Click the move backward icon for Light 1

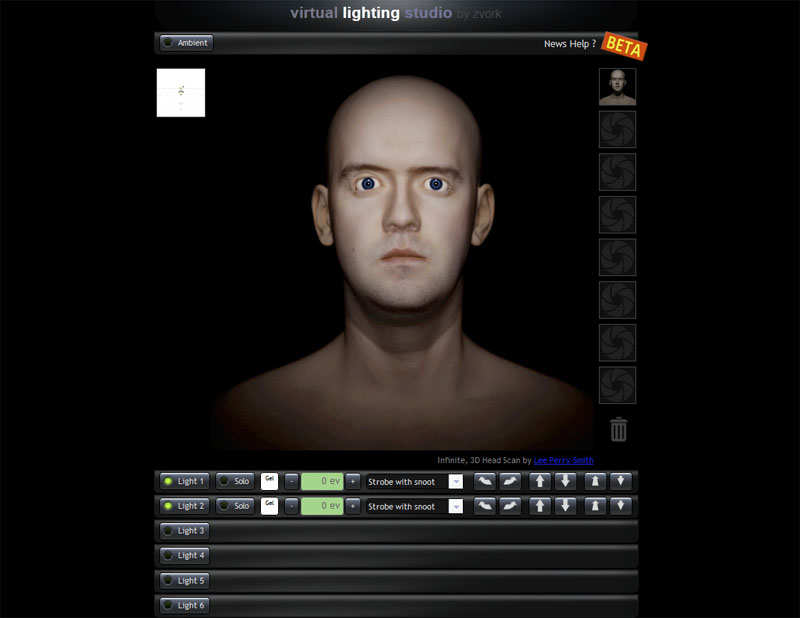[x=621, y=481]
